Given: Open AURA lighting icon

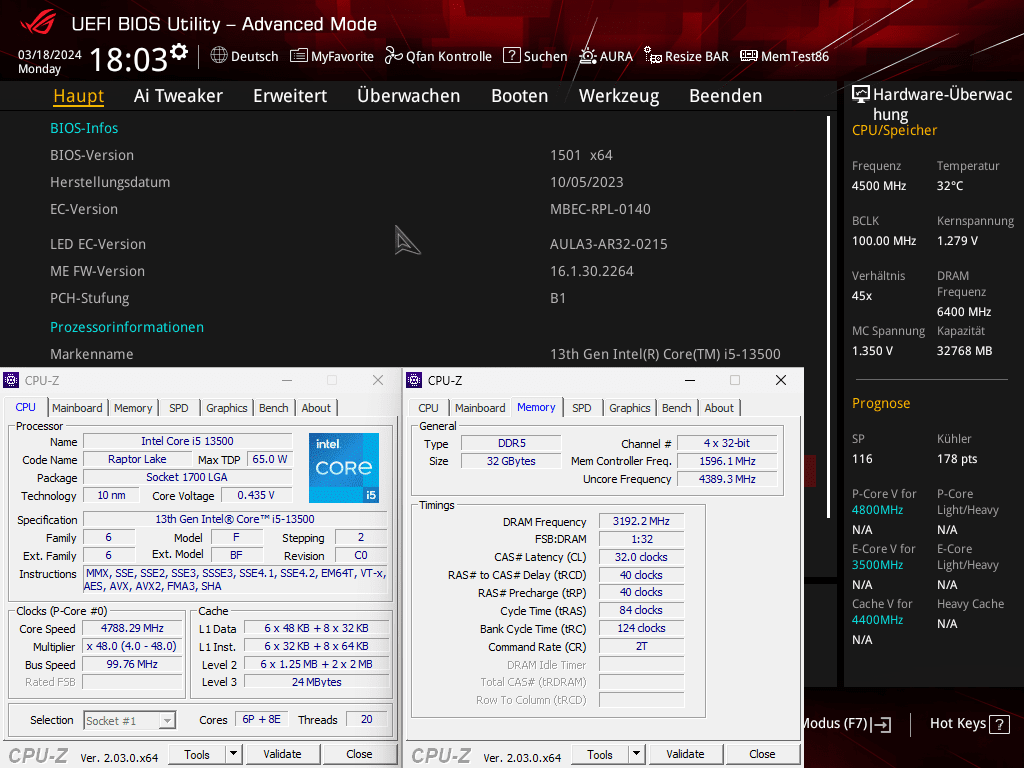Looking at the screenshot, I should pos(588,56).
